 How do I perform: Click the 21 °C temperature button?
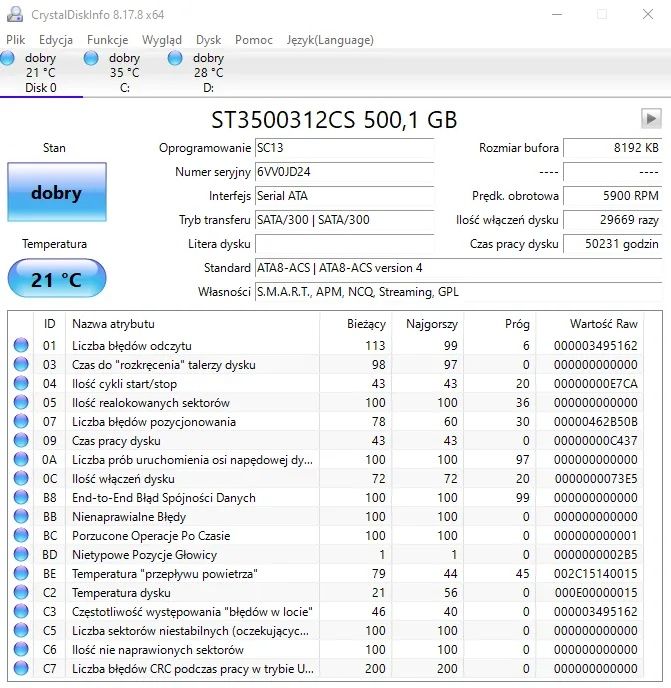57,279
